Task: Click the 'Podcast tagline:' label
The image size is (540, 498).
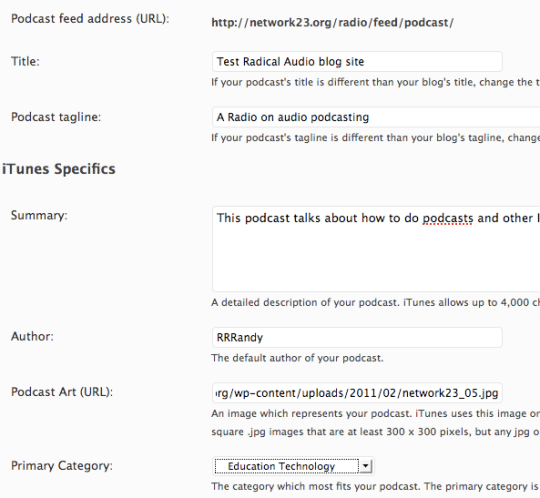Action: (x=56, y=117)
